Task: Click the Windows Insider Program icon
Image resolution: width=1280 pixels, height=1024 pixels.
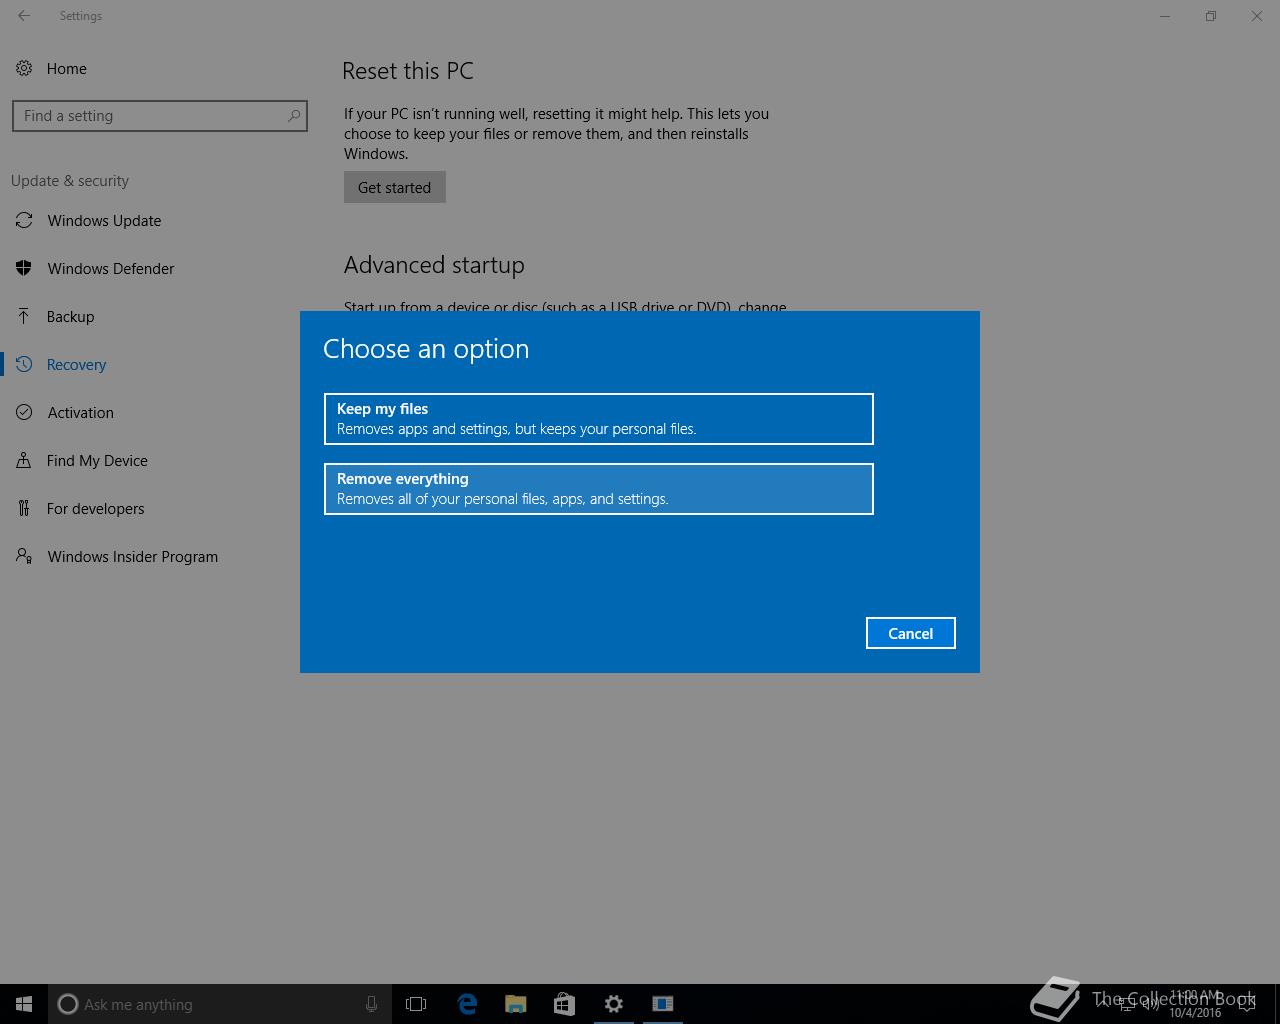Action: coord(24,556)
